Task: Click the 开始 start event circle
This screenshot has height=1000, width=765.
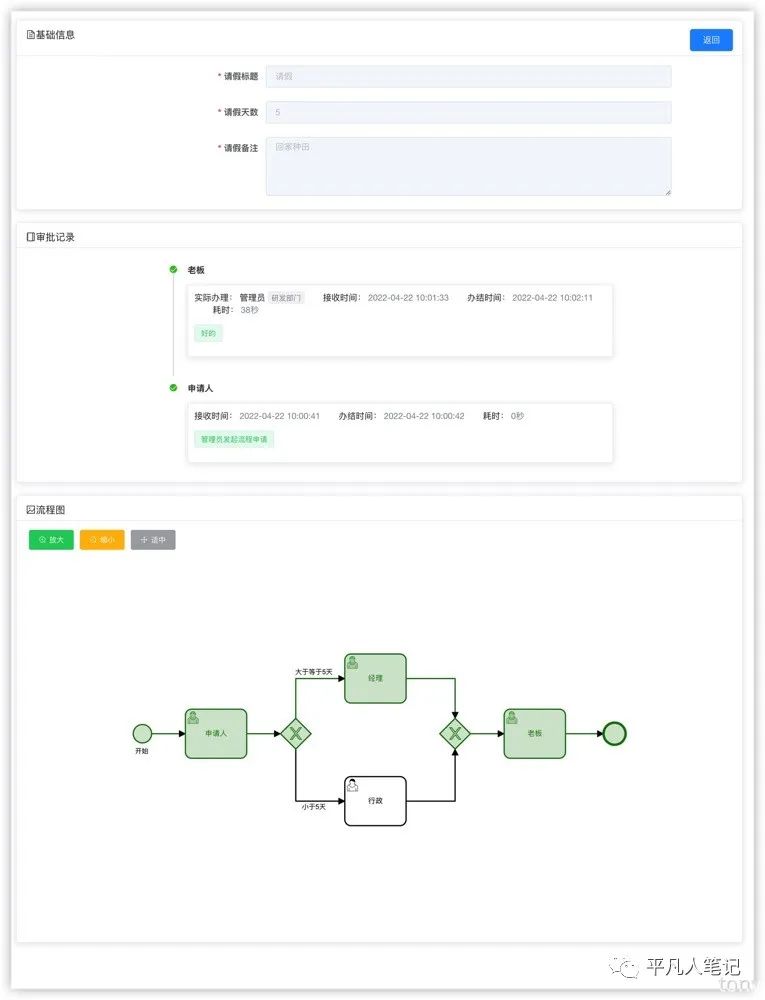Action: (142, 733)
